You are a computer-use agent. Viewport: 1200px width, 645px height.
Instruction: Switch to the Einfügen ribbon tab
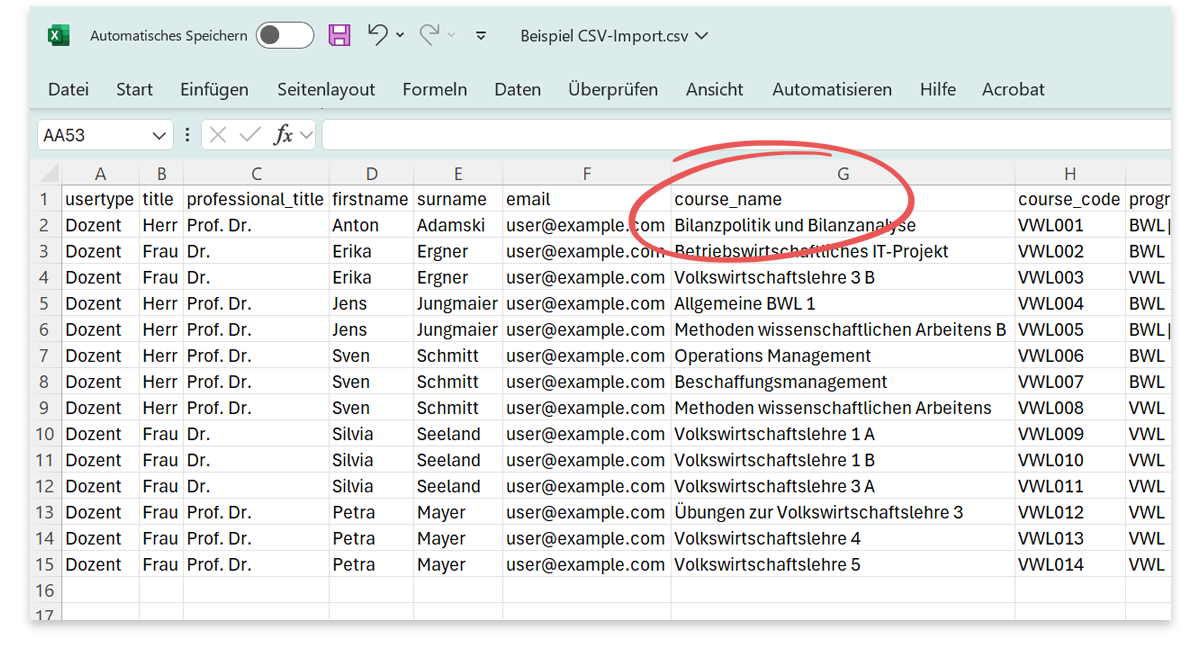pyautogui.click(x=214, y=89)
